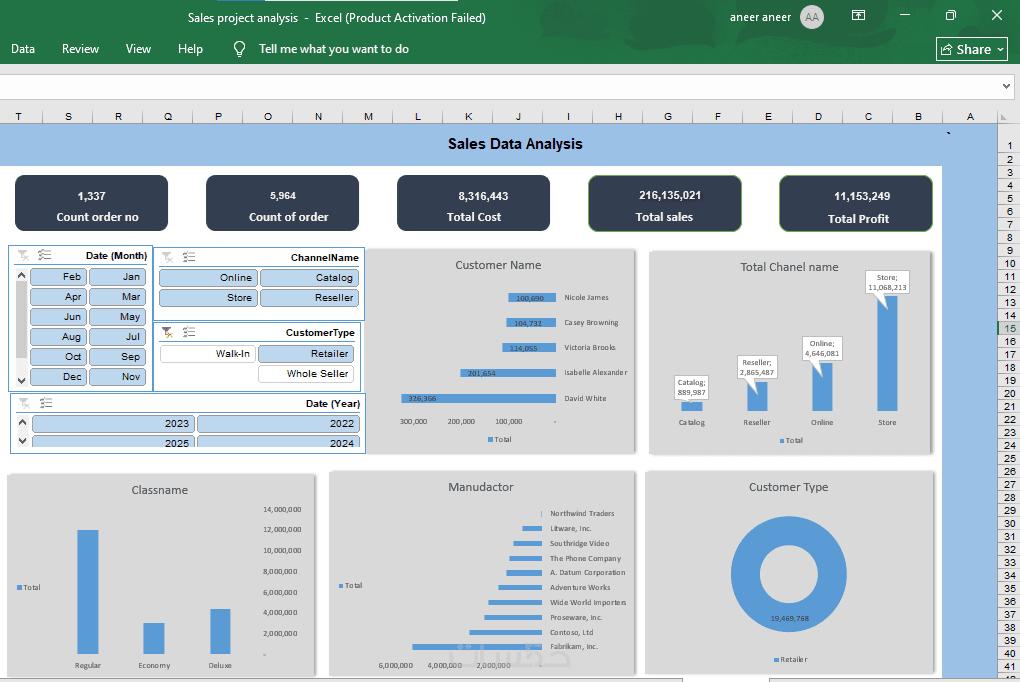
Task: Toggle the Retailer customer type filter
Action: (x=306, y=353)
